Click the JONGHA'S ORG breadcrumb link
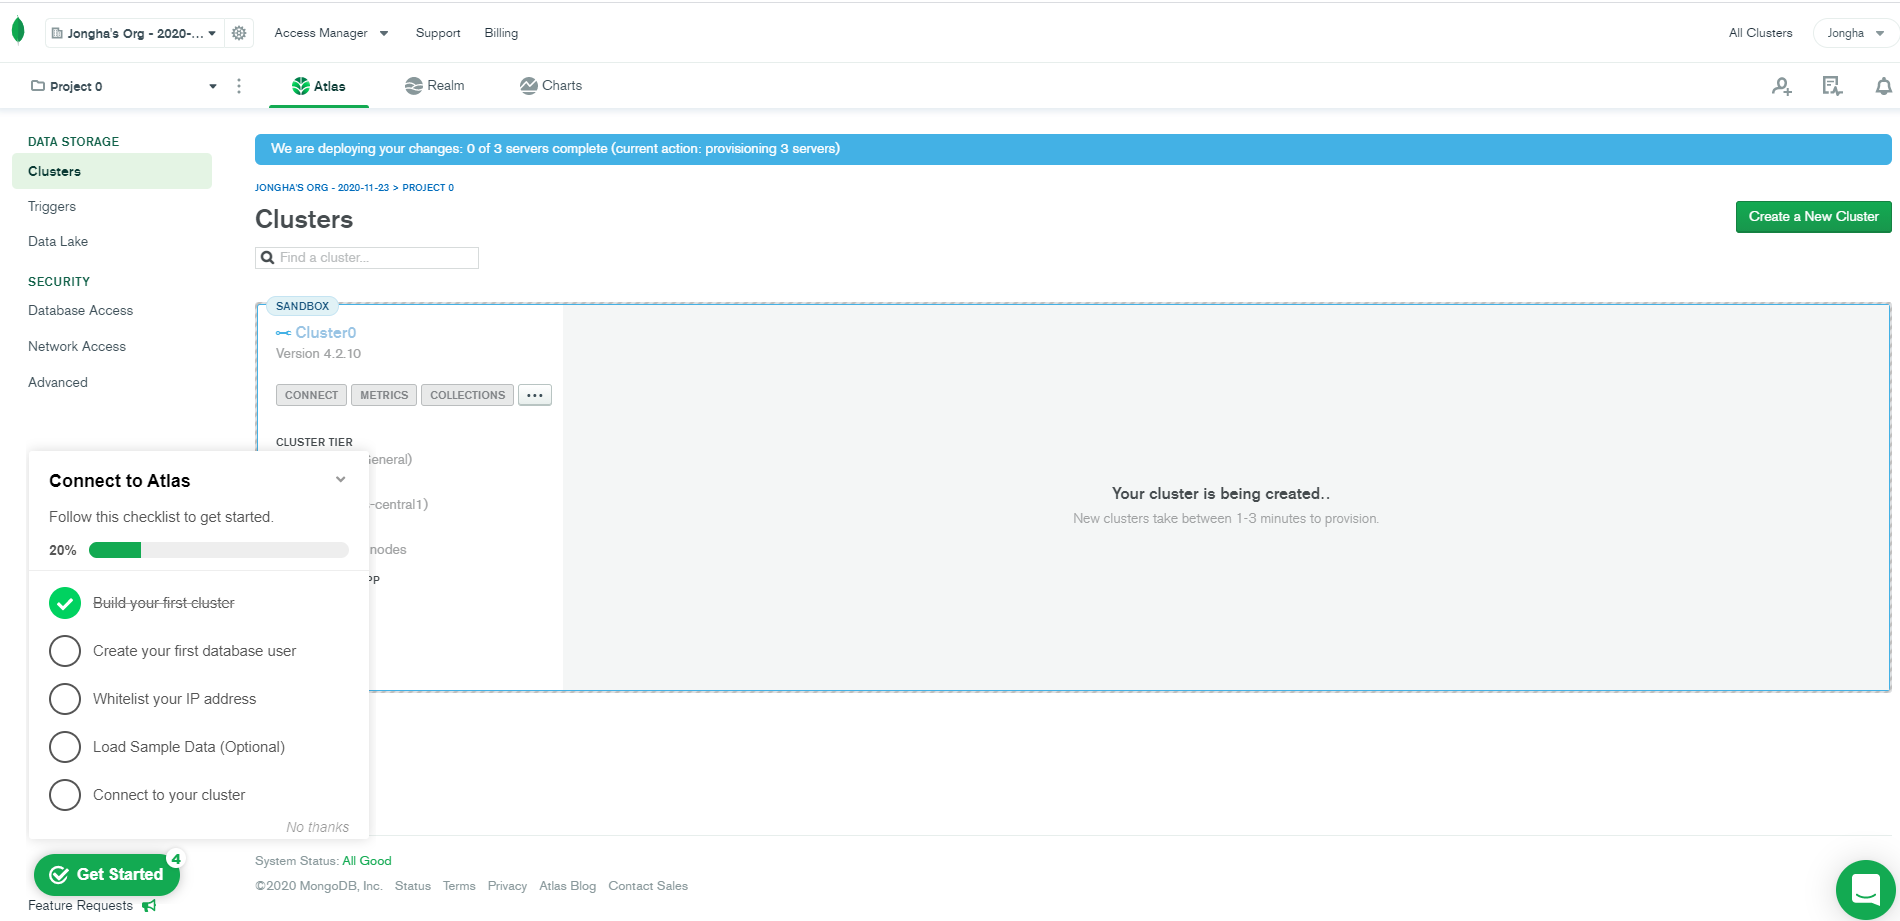 [x=322, y=188]
